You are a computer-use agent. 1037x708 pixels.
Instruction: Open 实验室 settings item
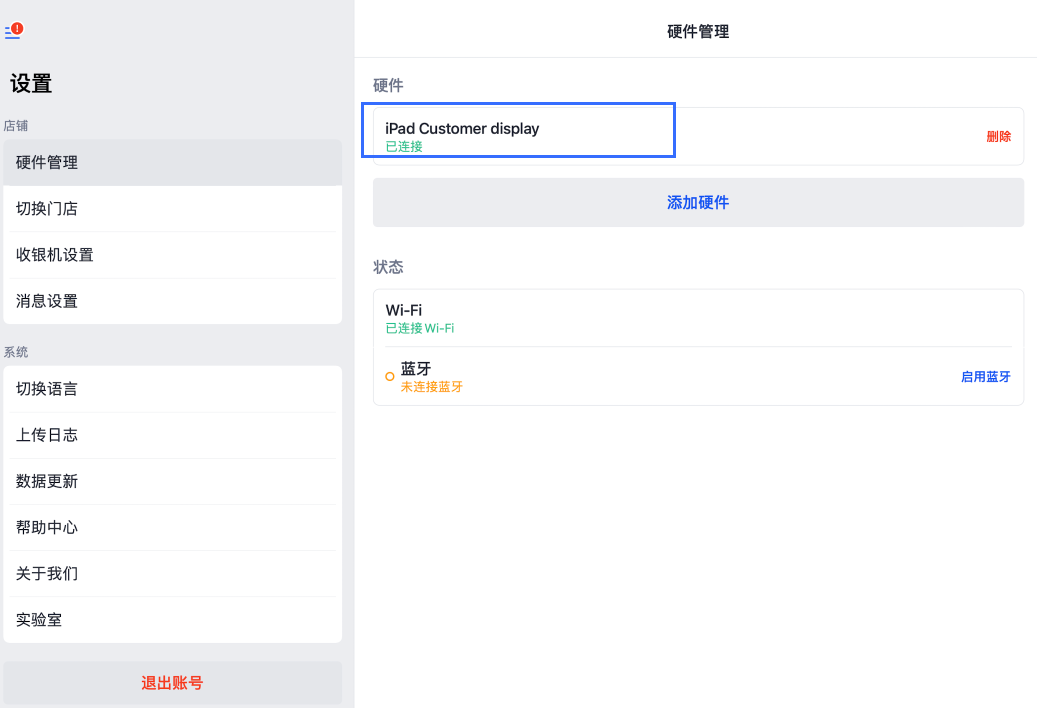173,620
